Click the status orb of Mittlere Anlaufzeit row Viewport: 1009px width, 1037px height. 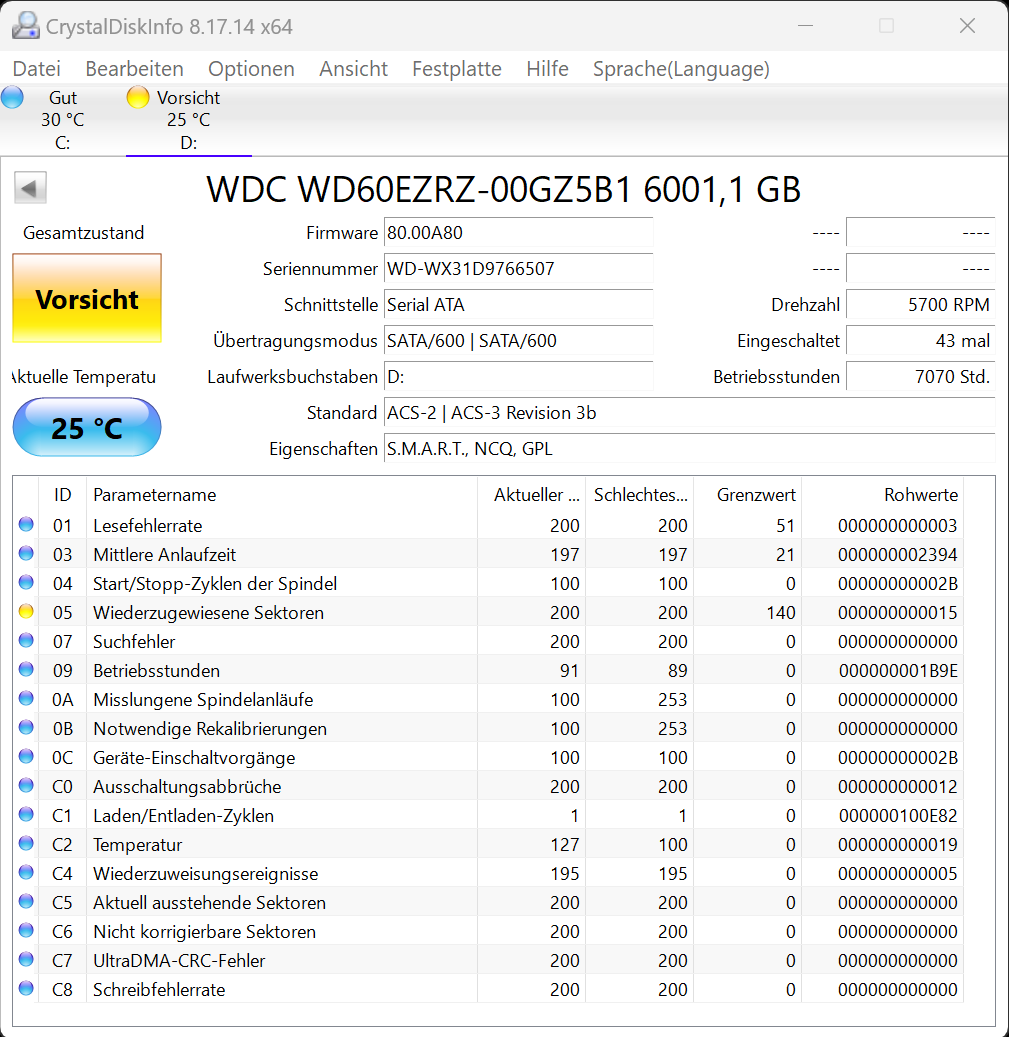26,554
